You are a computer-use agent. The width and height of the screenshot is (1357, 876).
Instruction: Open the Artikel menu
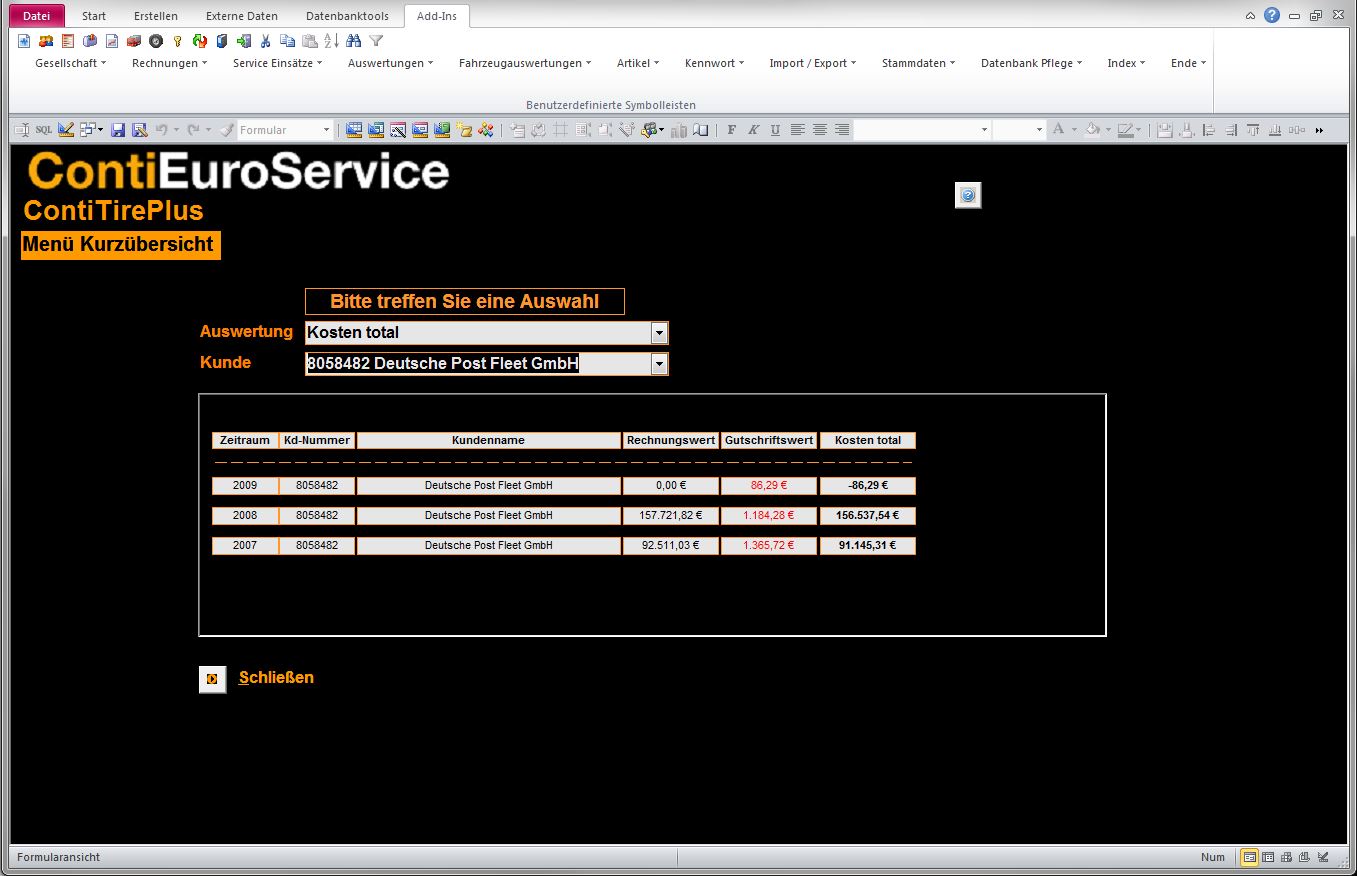(x=638, y=63)
